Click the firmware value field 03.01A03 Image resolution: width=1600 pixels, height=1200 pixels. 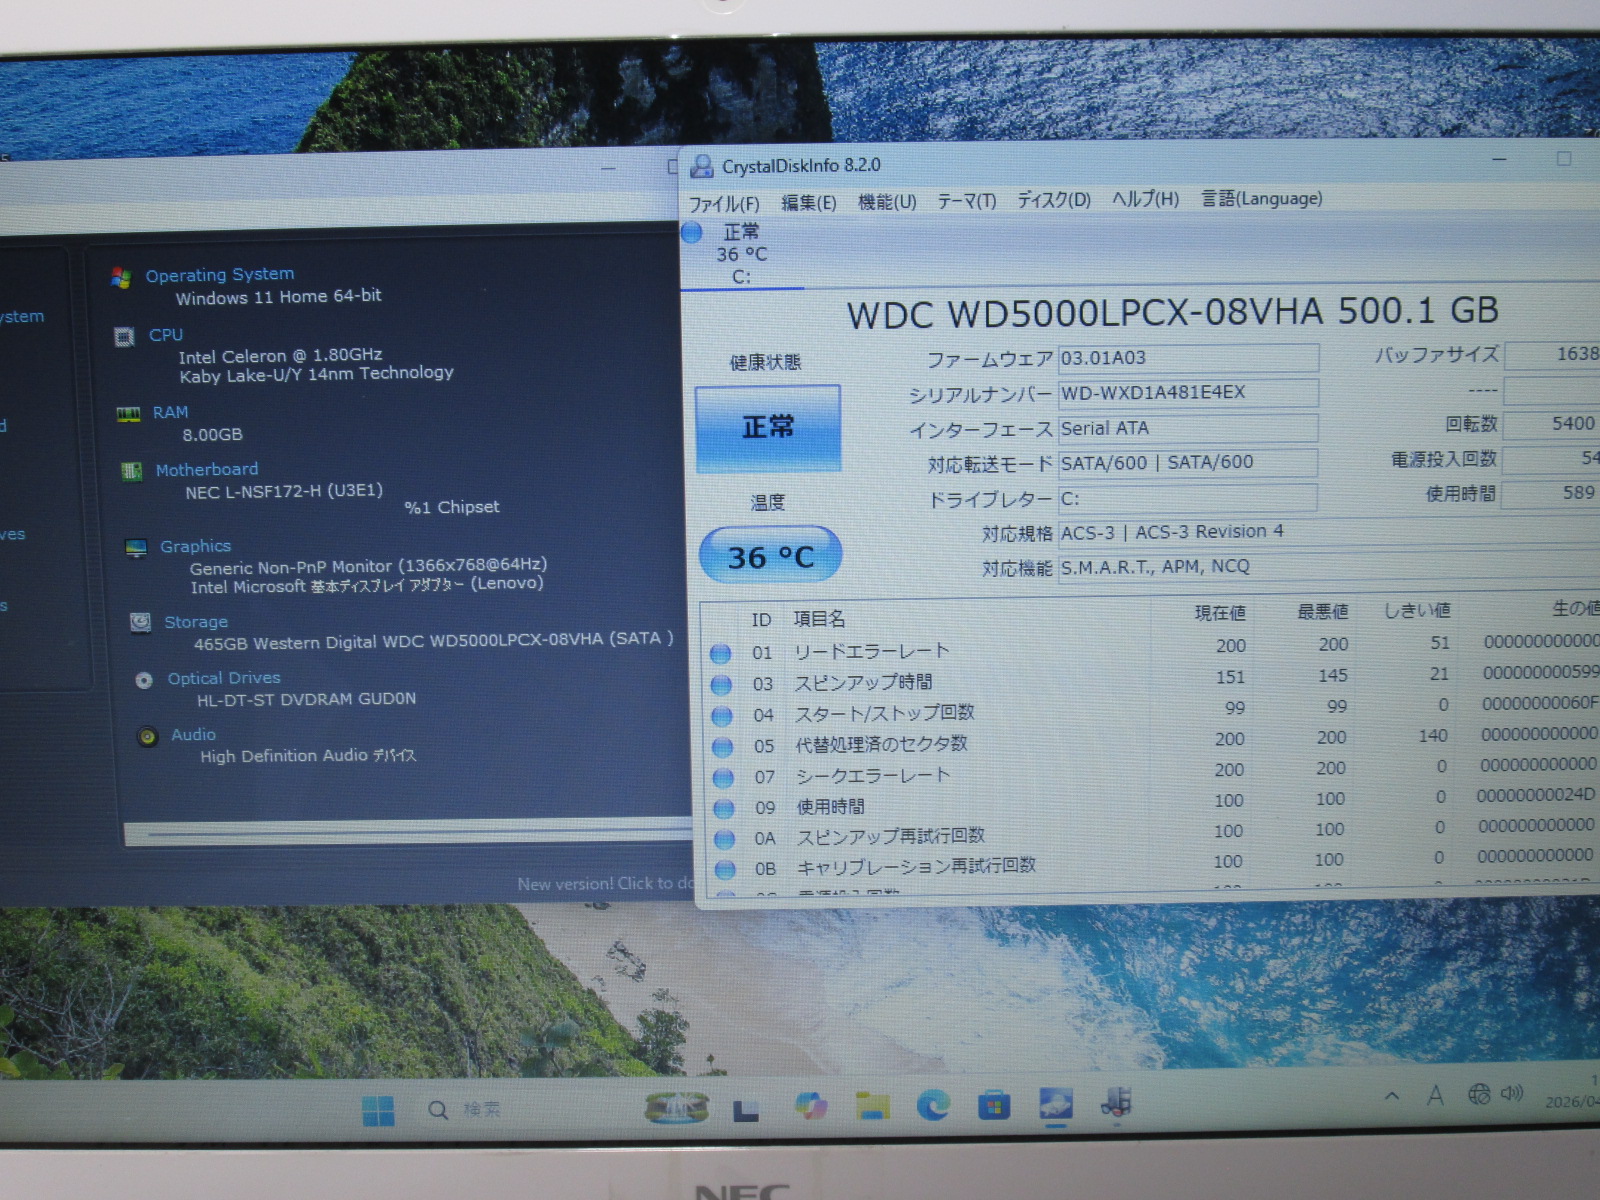pos(1187,358)
